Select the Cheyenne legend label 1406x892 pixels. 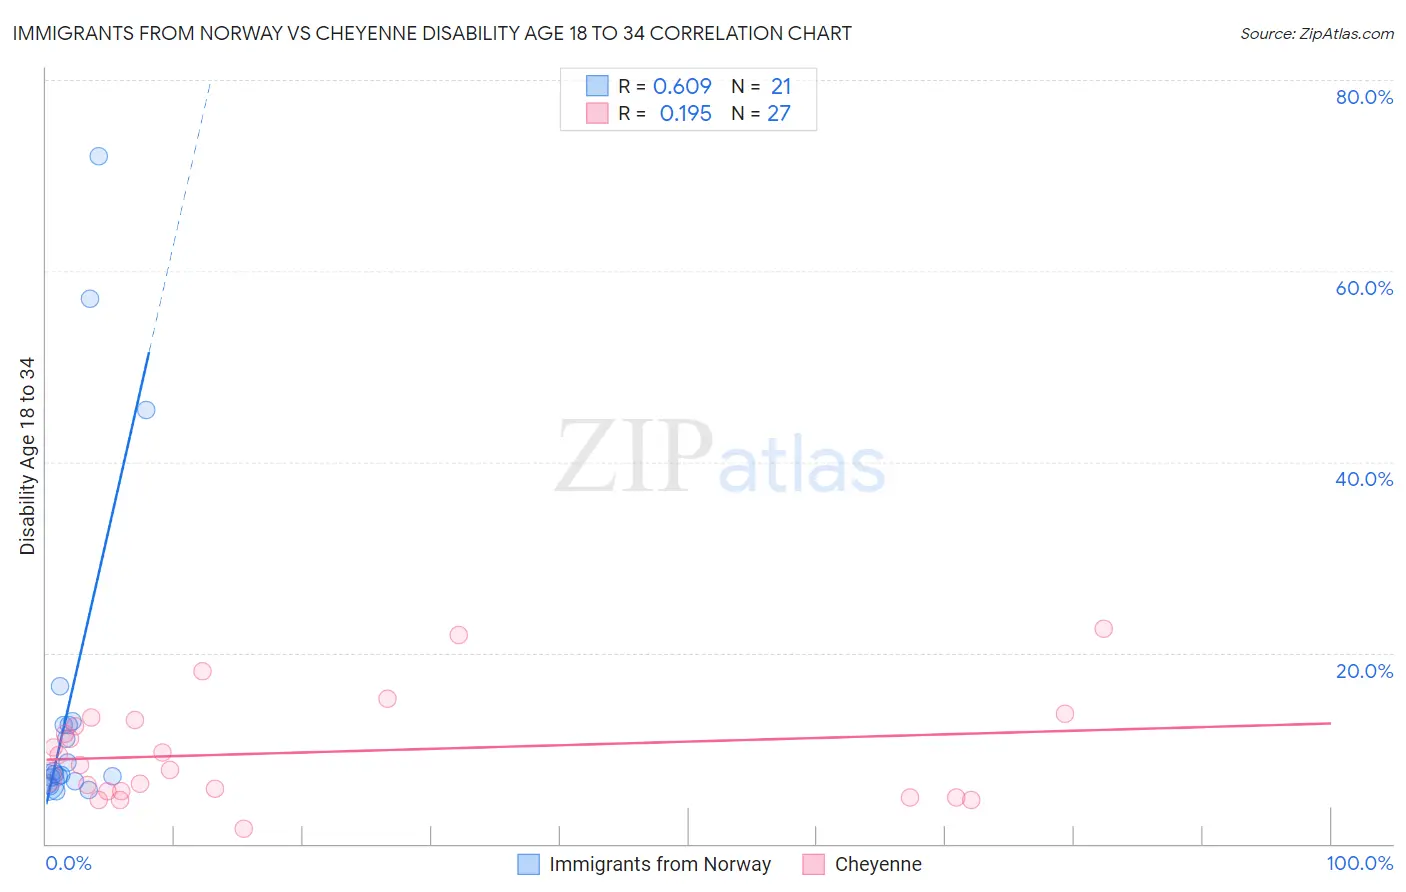tap(878, 864)
